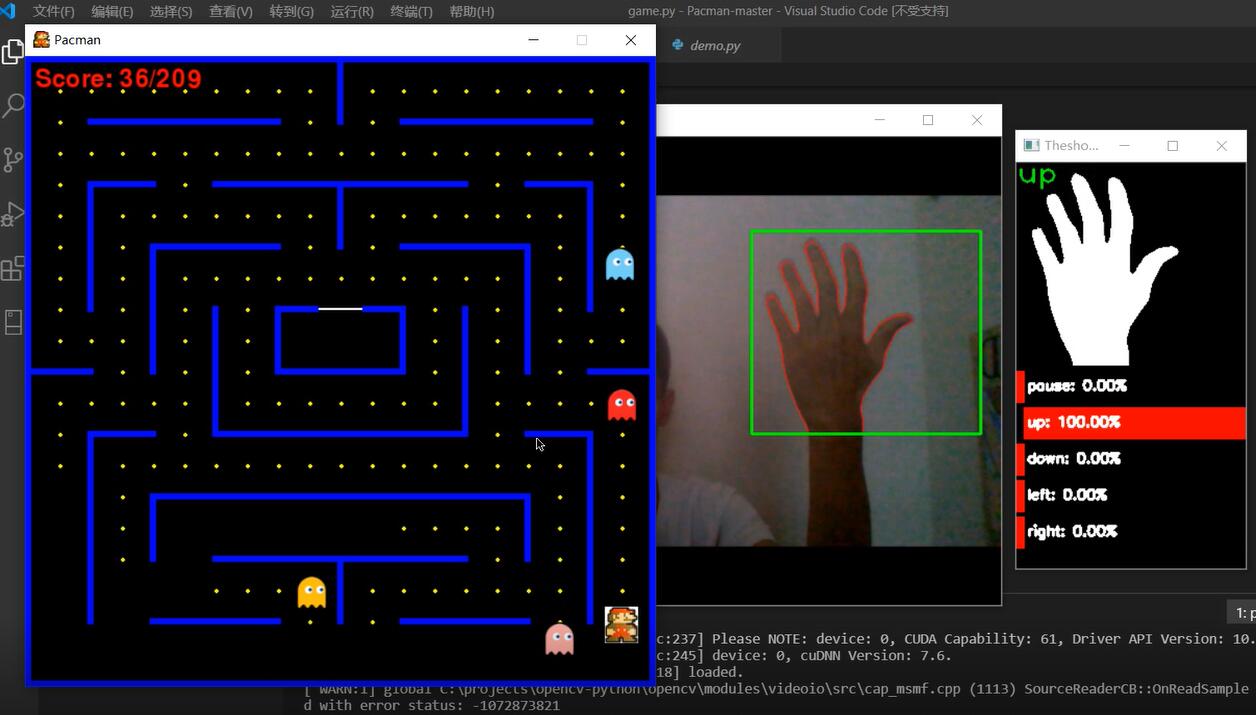Click inside the green hand detection box

tap(865, 333)
